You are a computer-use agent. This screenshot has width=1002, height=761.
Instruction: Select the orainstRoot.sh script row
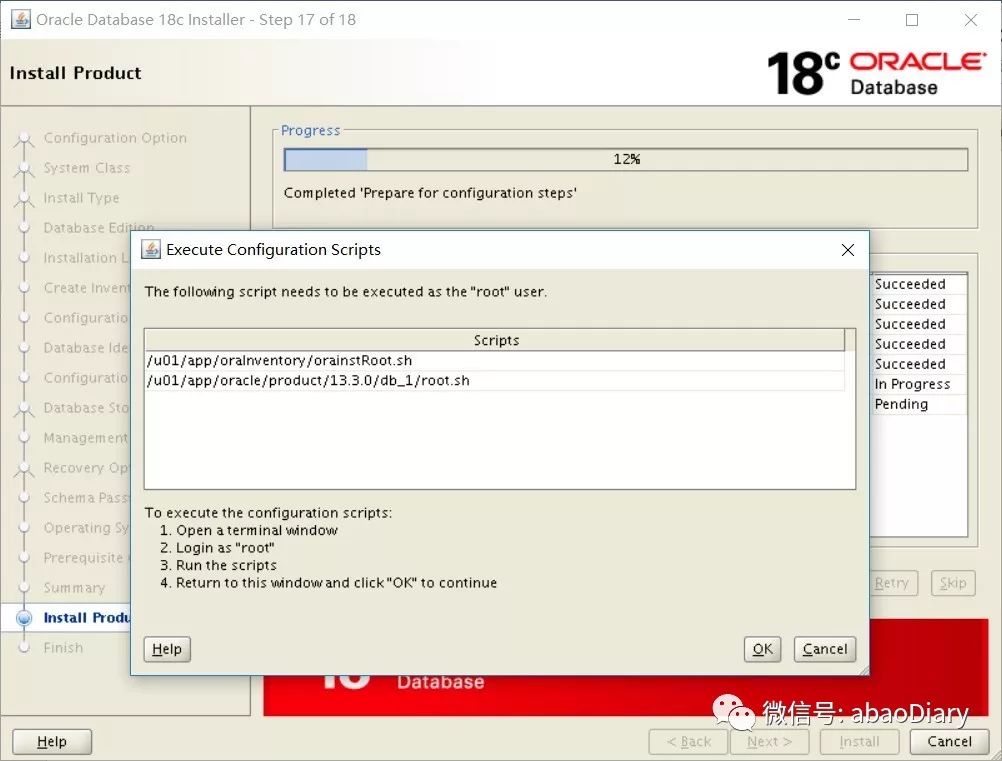495,360
